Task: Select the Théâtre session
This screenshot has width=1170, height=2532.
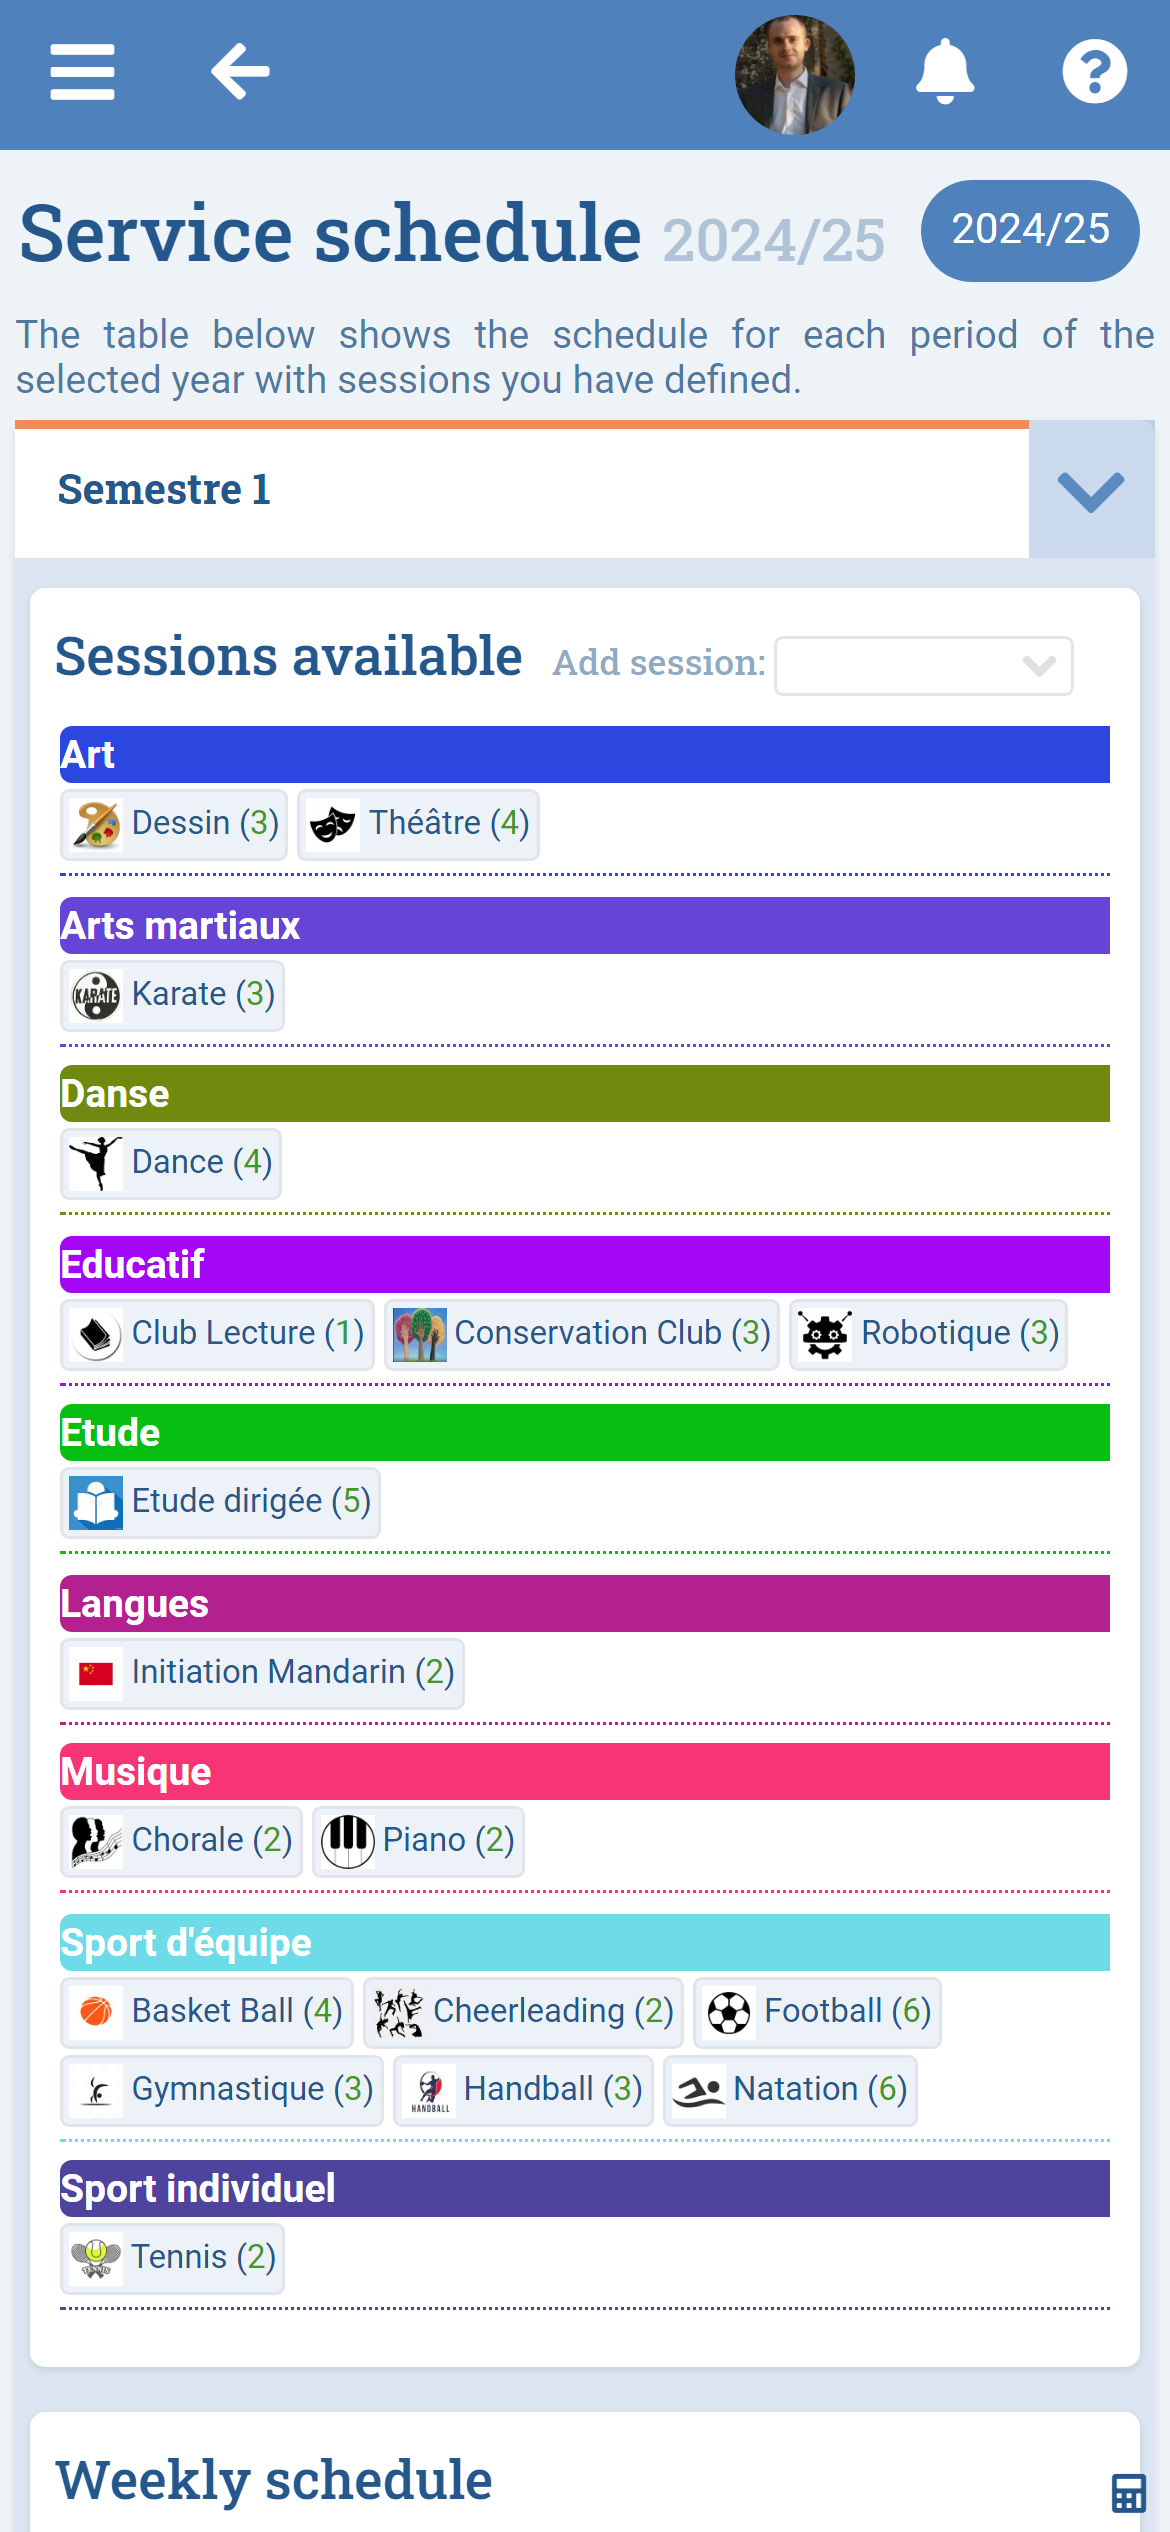Action: [x=418, y=825]
